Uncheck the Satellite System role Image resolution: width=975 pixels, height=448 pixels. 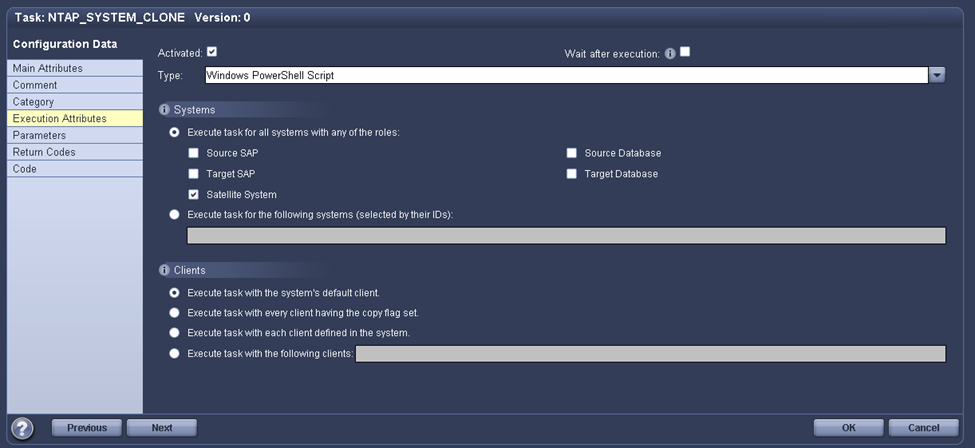[193, 194]
